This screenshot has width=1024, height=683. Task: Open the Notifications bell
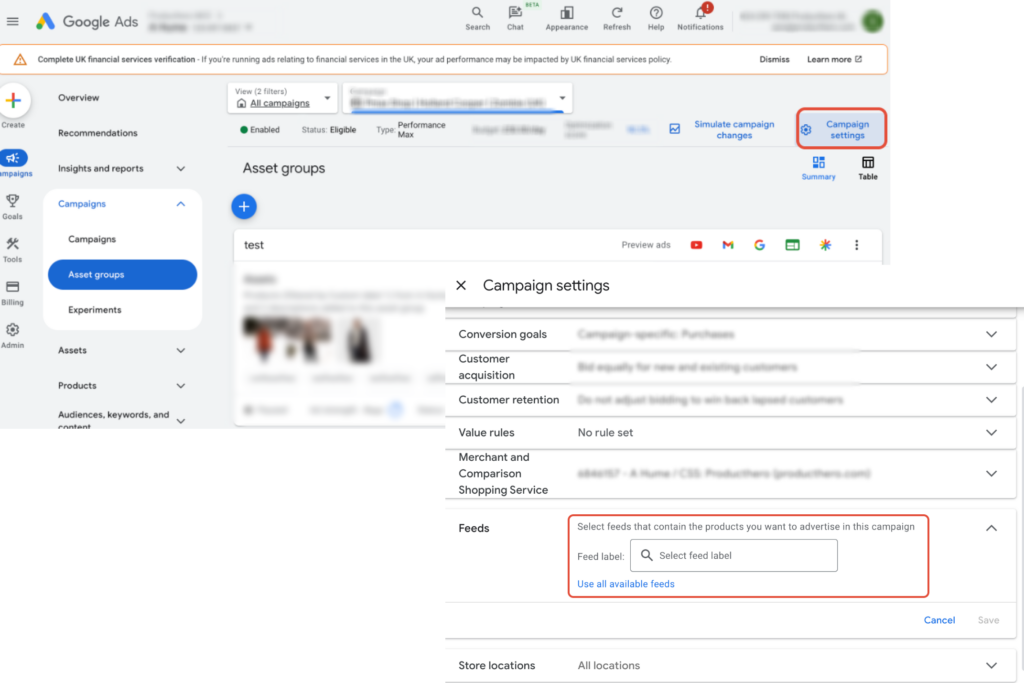pos(700,16)
